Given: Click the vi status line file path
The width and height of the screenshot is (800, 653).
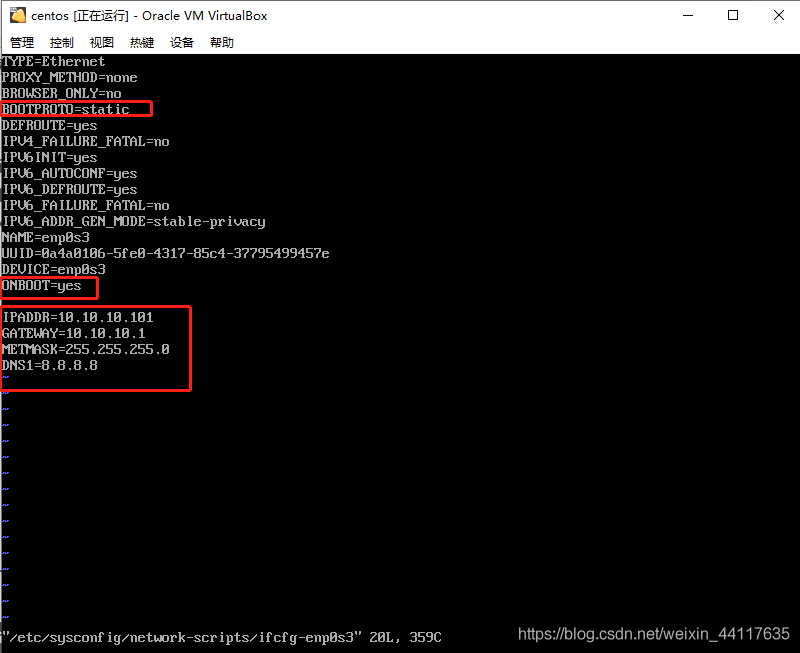Looking at the screenshot, I should (x=182, y=637).
